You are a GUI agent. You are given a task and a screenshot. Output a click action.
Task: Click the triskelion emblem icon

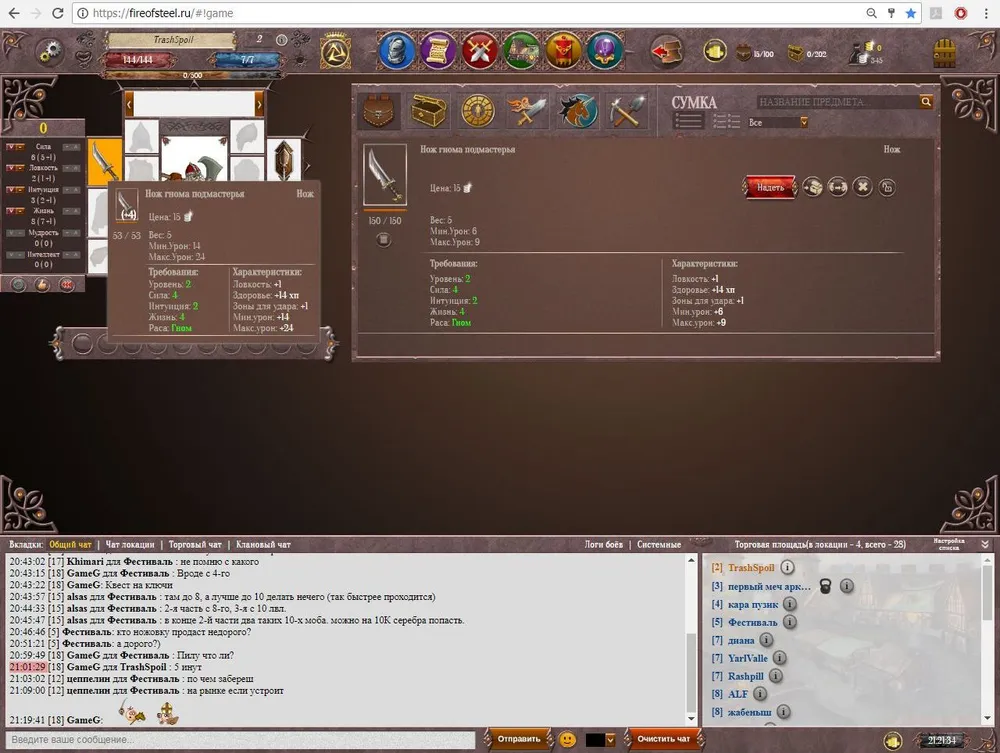[335, 51]
